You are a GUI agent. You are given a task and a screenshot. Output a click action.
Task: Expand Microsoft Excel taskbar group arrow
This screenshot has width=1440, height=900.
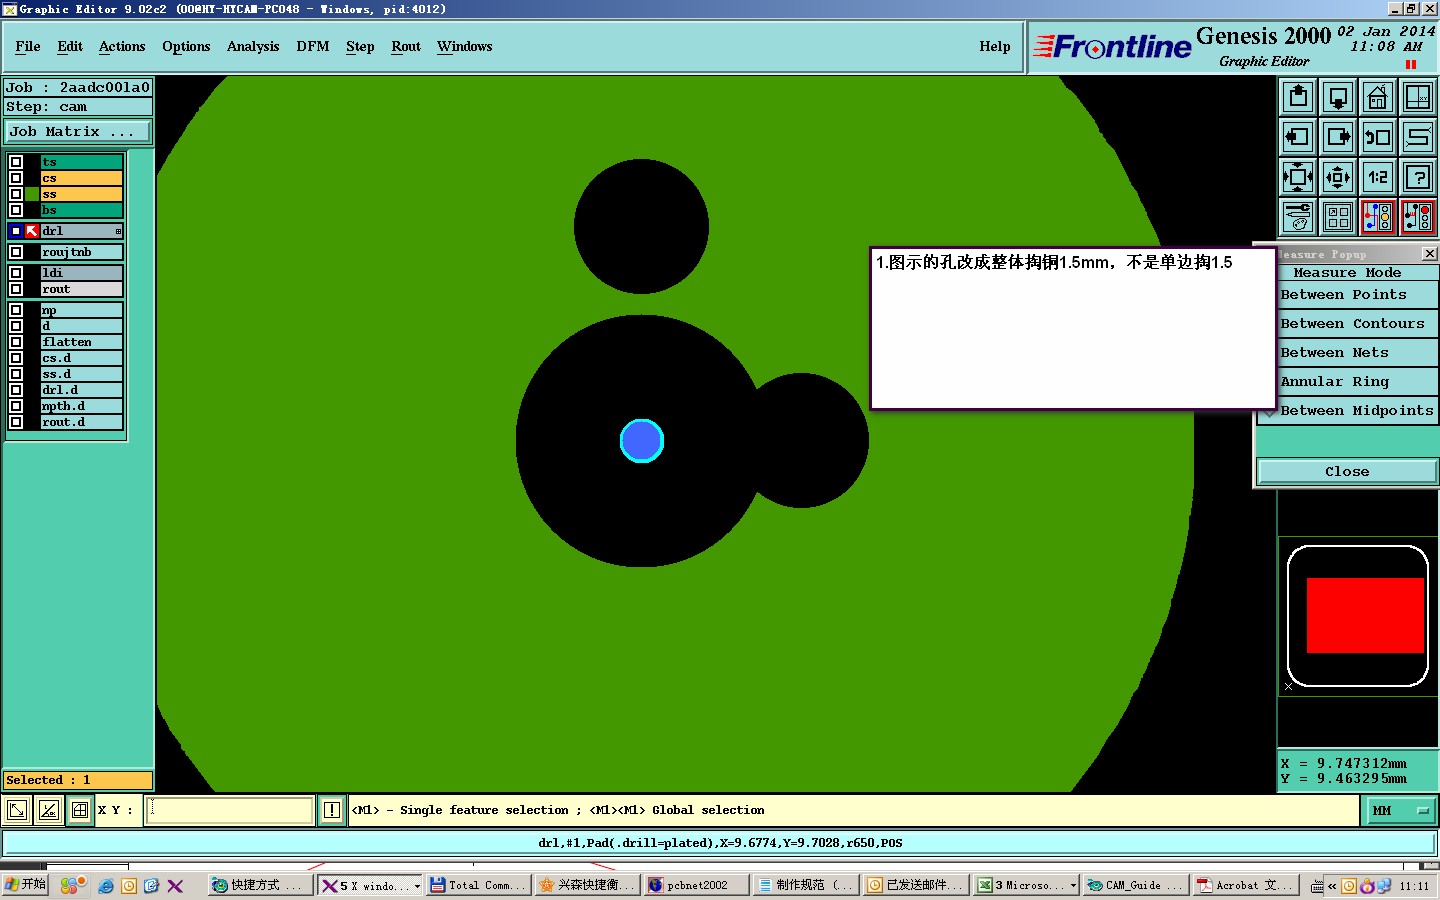(1073, 886)
